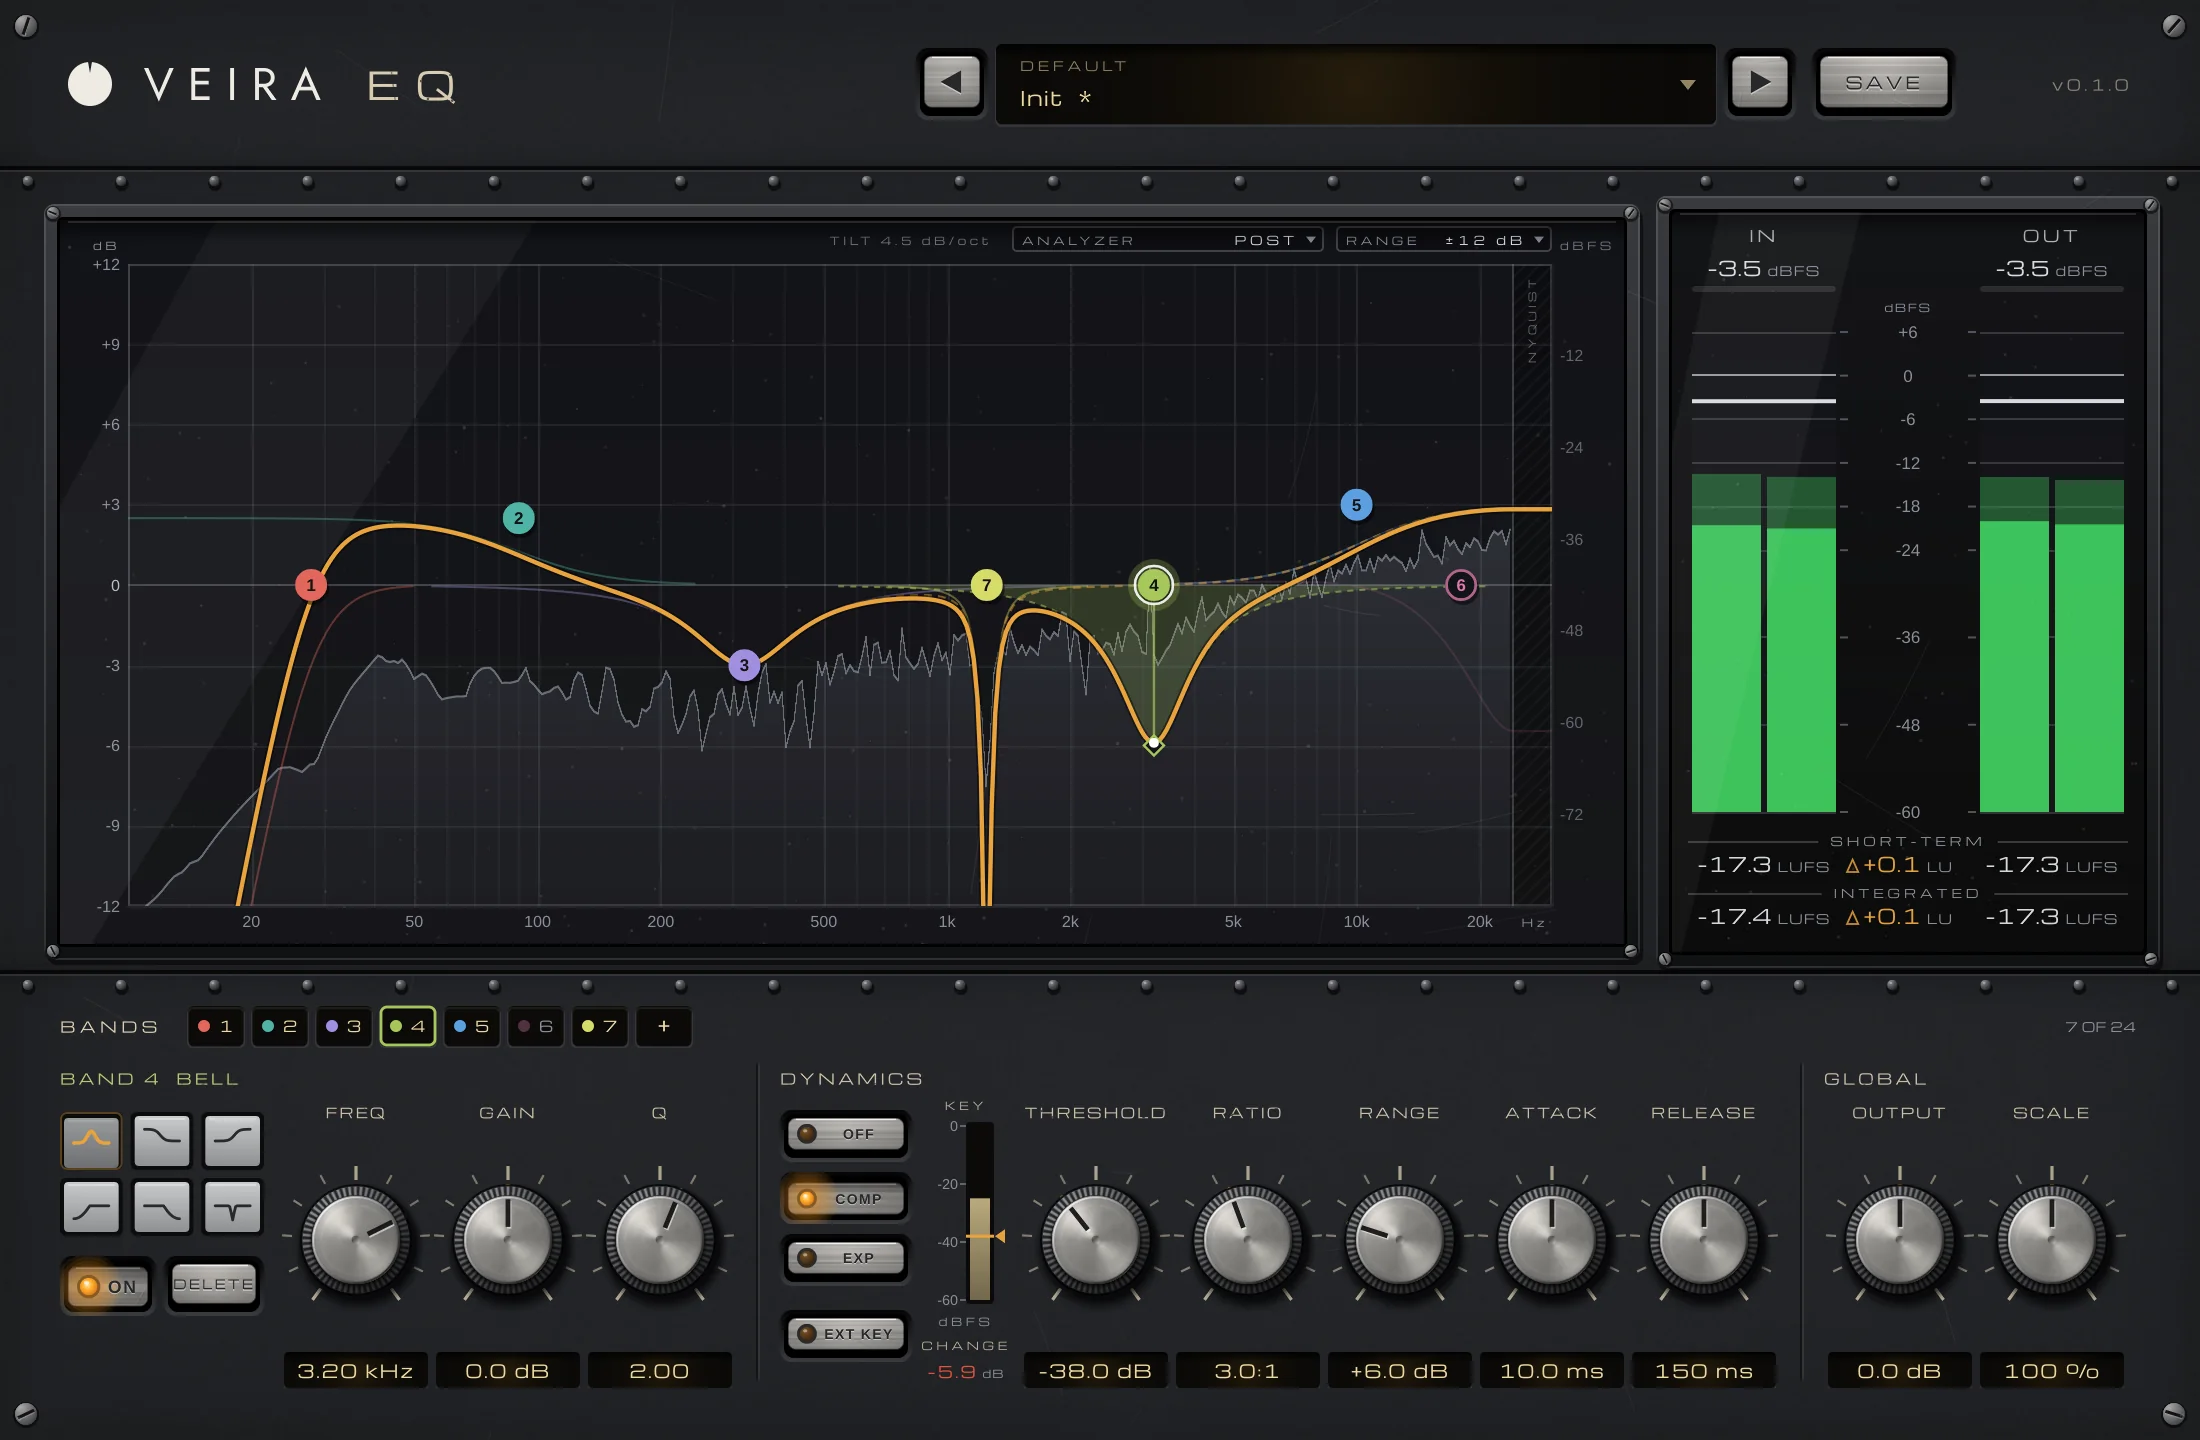Add a new band with the plus button
2200x1440 pixels.
[x=663, y=1026]
